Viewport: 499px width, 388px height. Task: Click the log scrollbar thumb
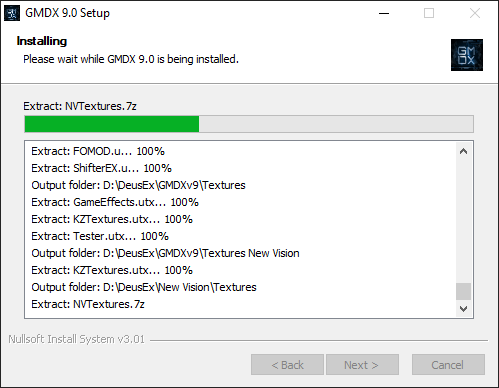pyautogui.click(x=463, y=292)
